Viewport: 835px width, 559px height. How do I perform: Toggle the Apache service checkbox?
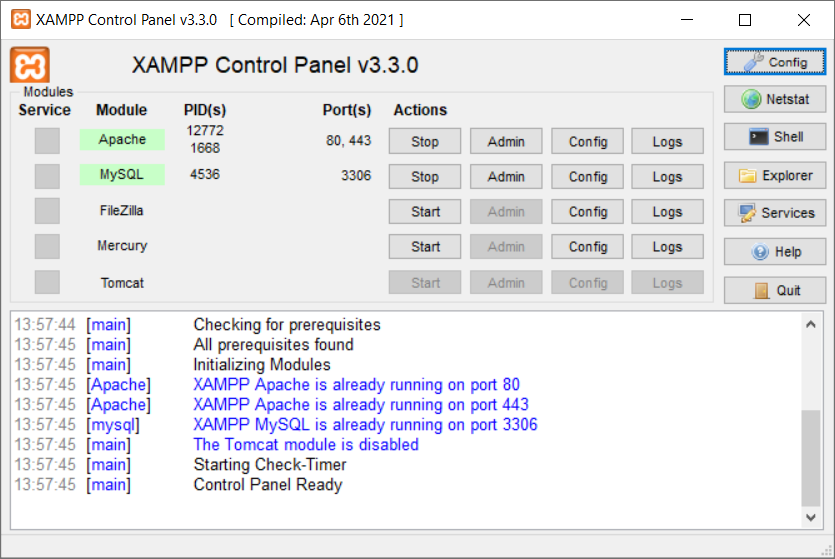pos(47,141)
